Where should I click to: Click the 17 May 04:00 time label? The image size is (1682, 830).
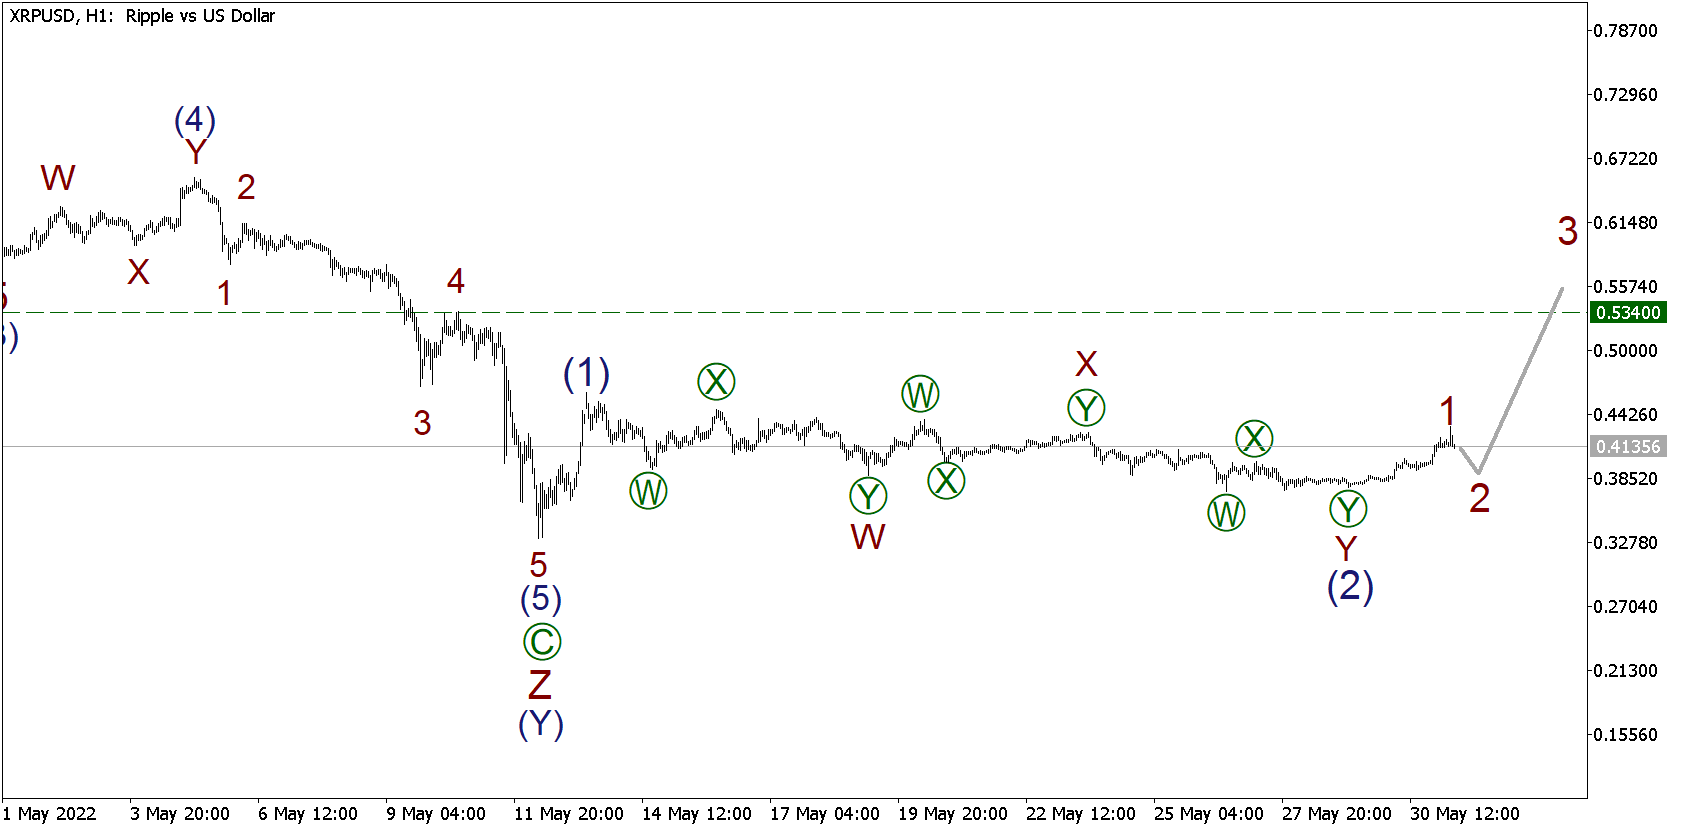pyautogui.click(x=825, y=814)
